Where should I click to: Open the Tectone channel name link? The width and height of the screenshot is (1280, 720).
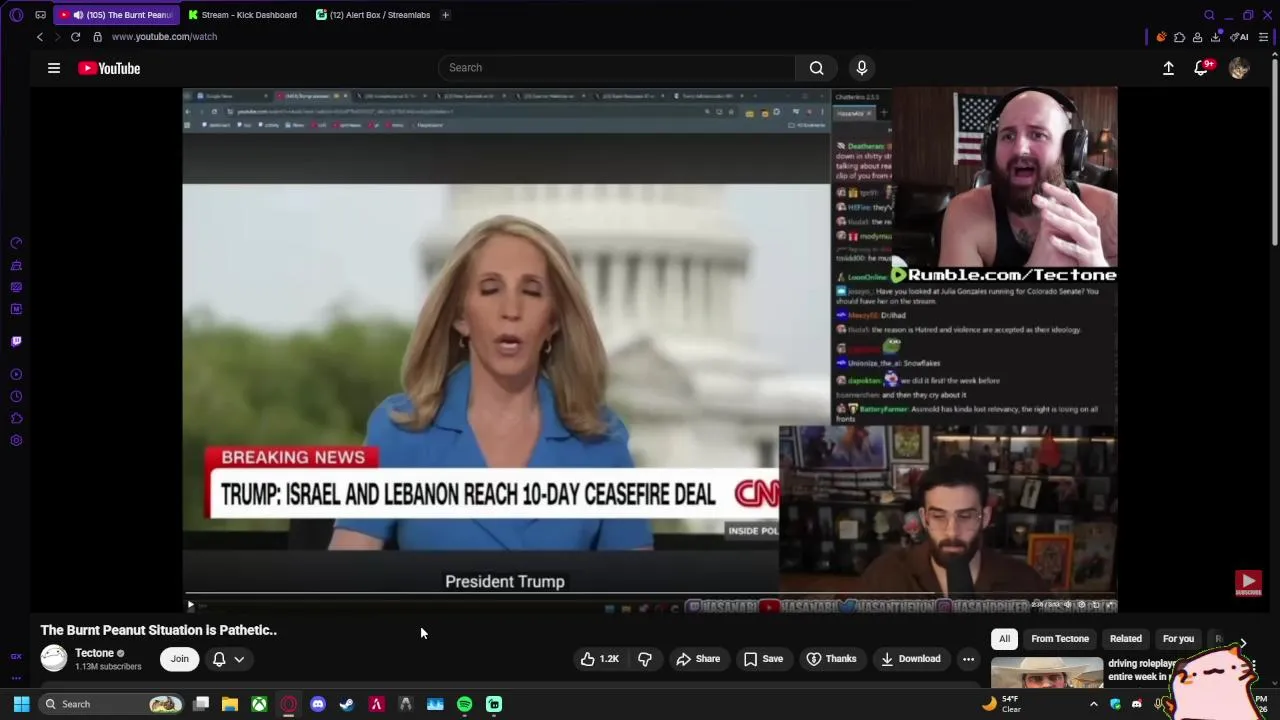(x=94, y=653)
